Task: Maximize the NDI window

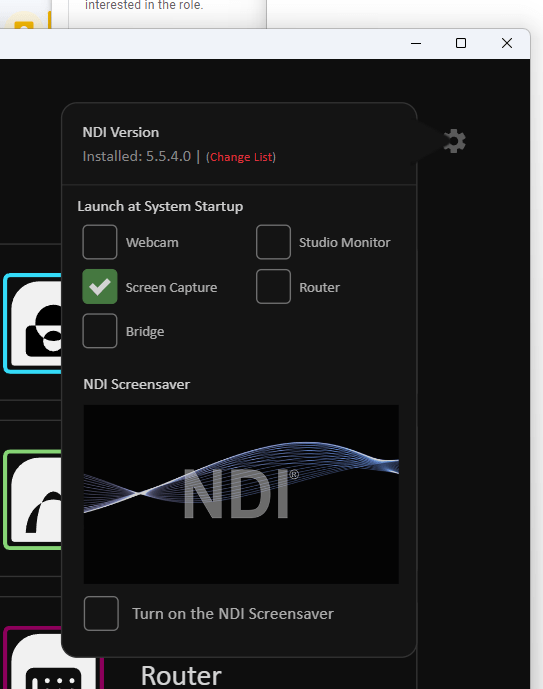Action: [x=461, y=43]
